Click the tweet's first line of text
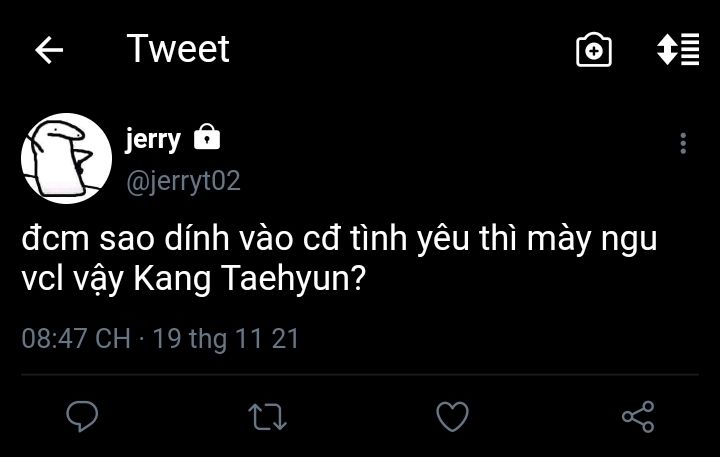 point(339,241)
